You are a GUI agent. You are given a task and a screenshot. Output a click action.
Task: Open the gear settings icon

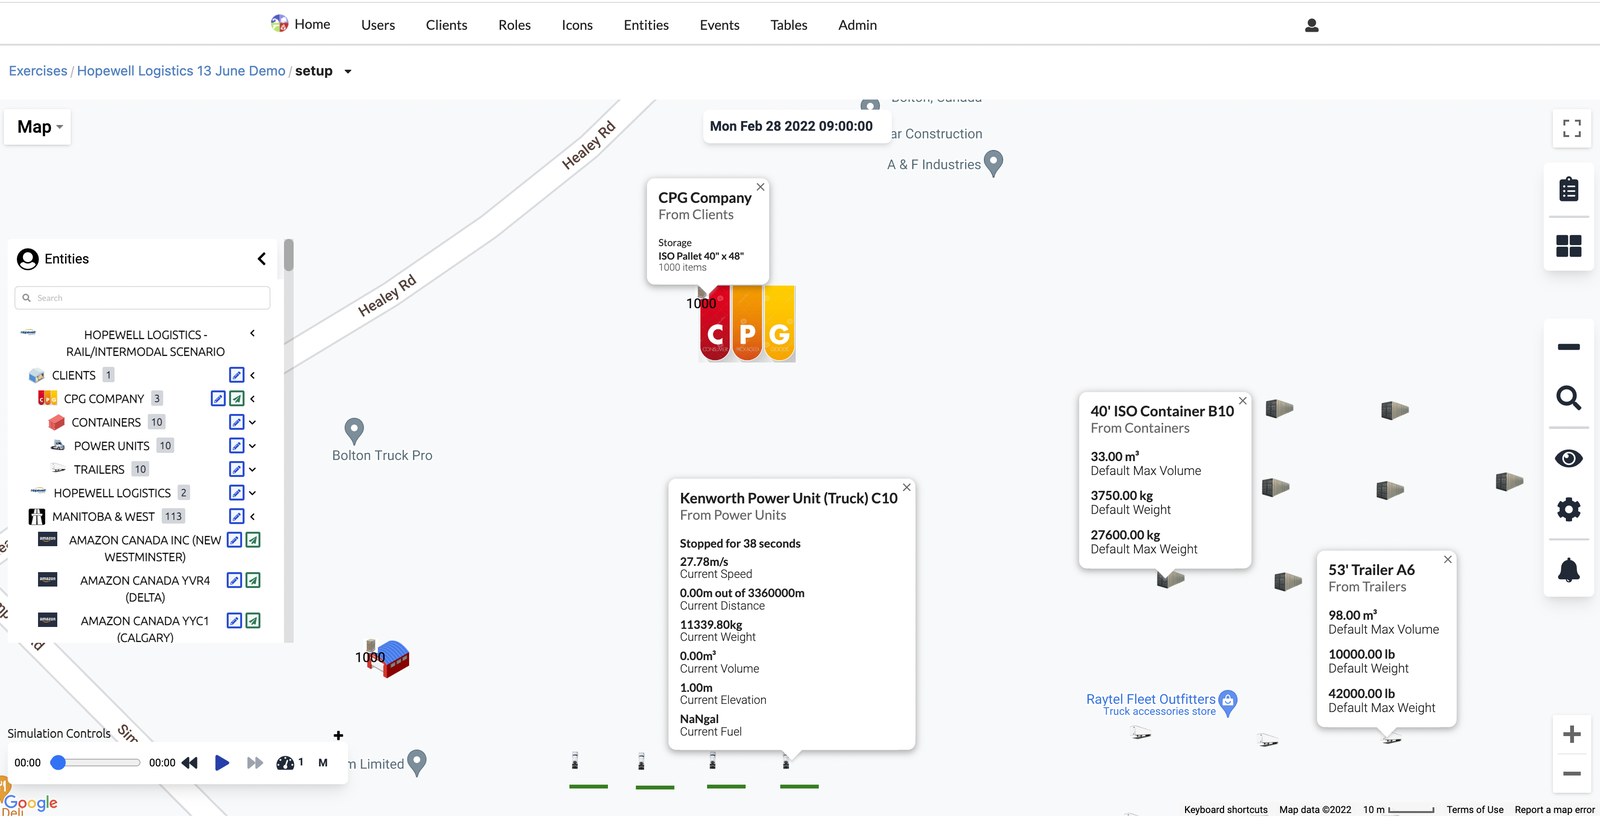coord(1568,509)
